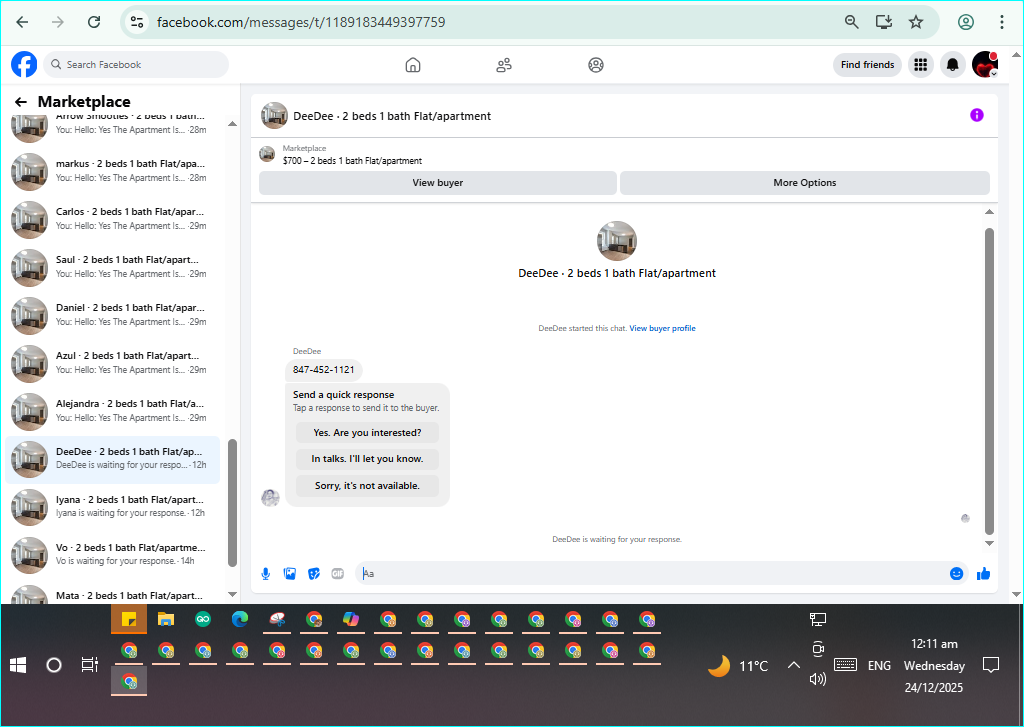The width and height of the screenshot is (1024, 727).
Task: Click the Find friends button
Action: (x=867, y=65)
